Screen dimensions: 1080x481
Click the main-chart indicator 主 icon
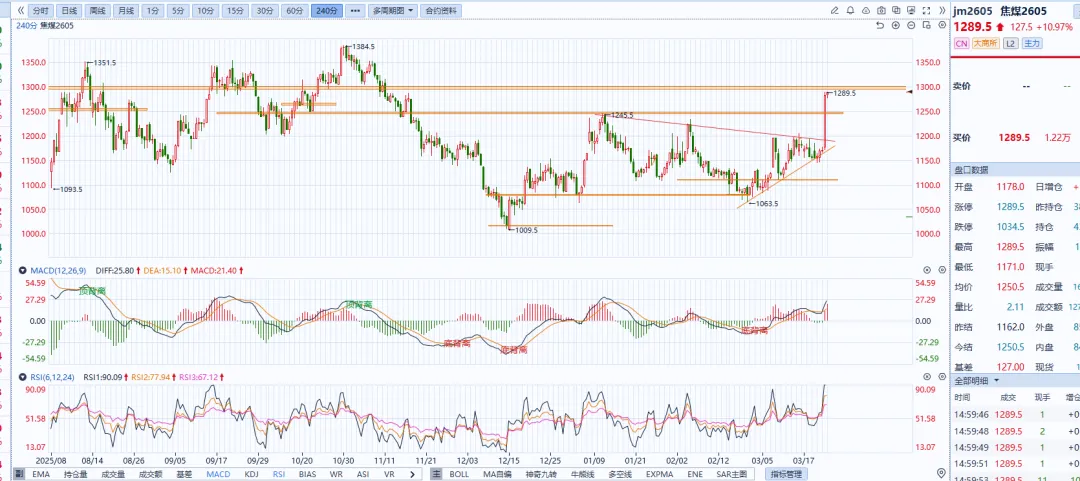point(437,474)
